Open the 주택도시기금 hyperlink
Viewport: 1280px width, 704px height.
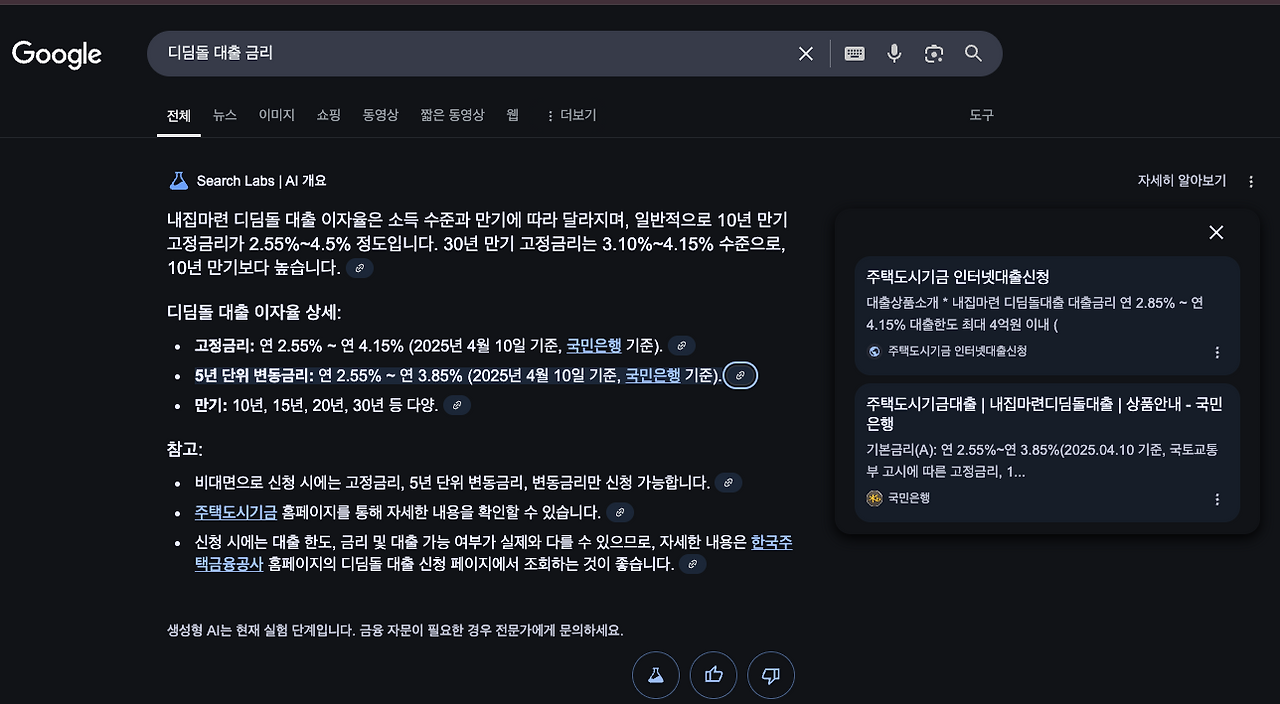point(236,513)
